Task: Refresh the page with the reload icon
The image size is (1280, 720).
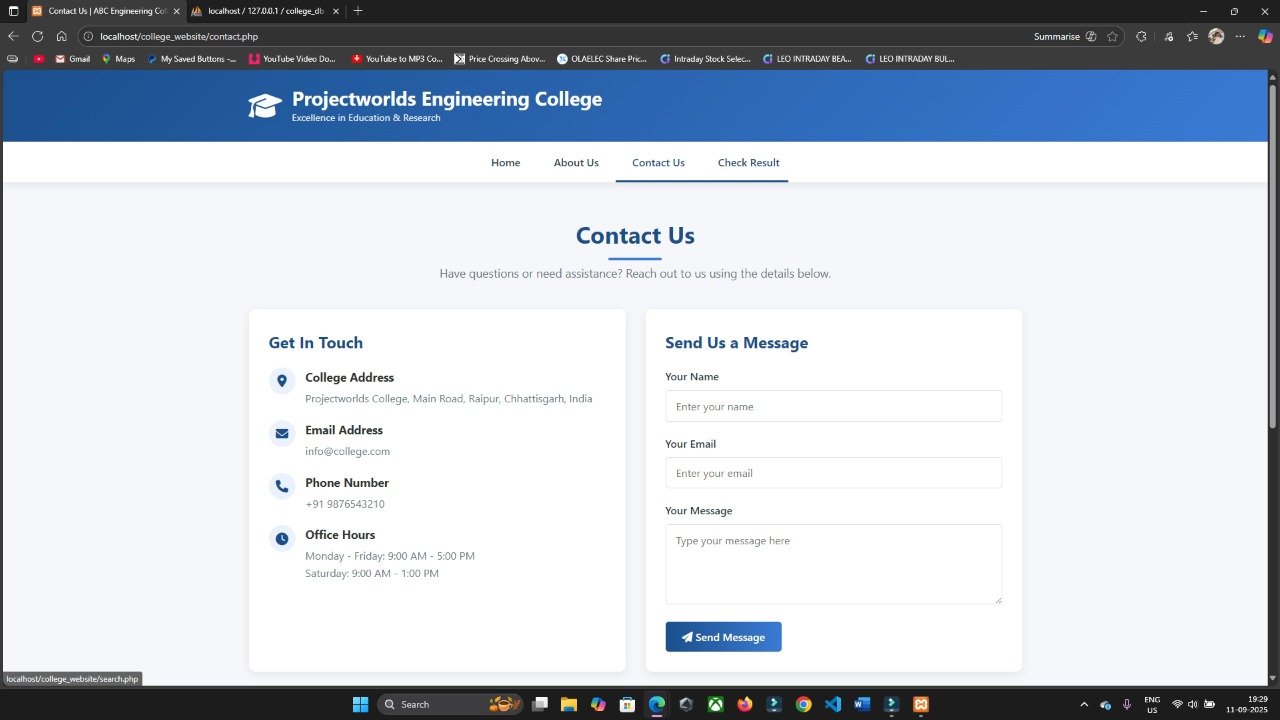Action: pyautogui.click(x=37, y=36)
